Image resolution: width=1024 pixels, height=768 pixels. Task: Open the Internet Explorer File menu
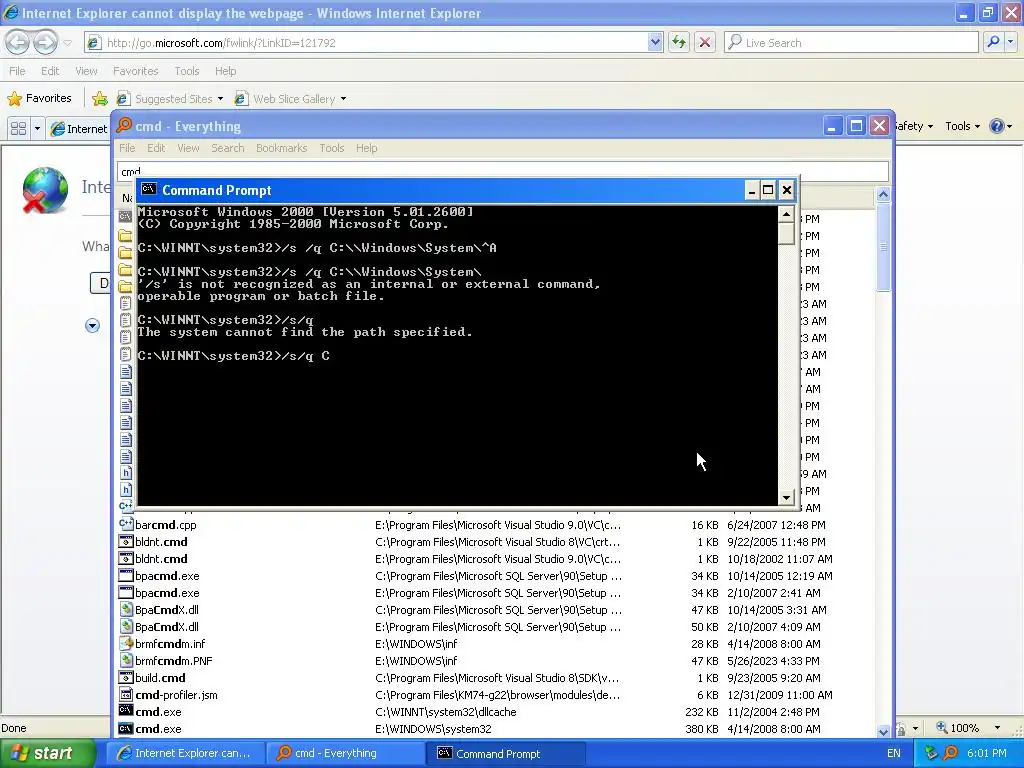[18, 71]
